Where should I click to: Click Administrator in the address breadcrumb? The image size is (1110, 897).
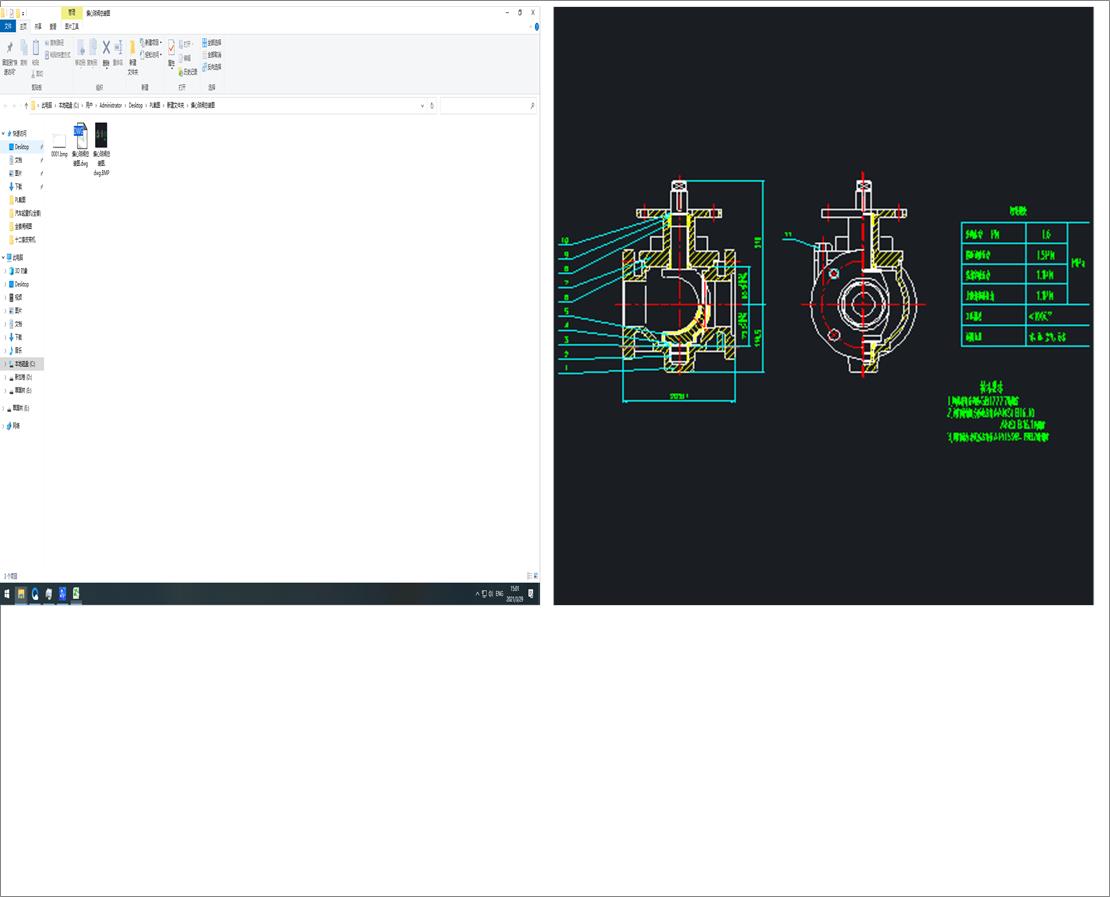110,105
